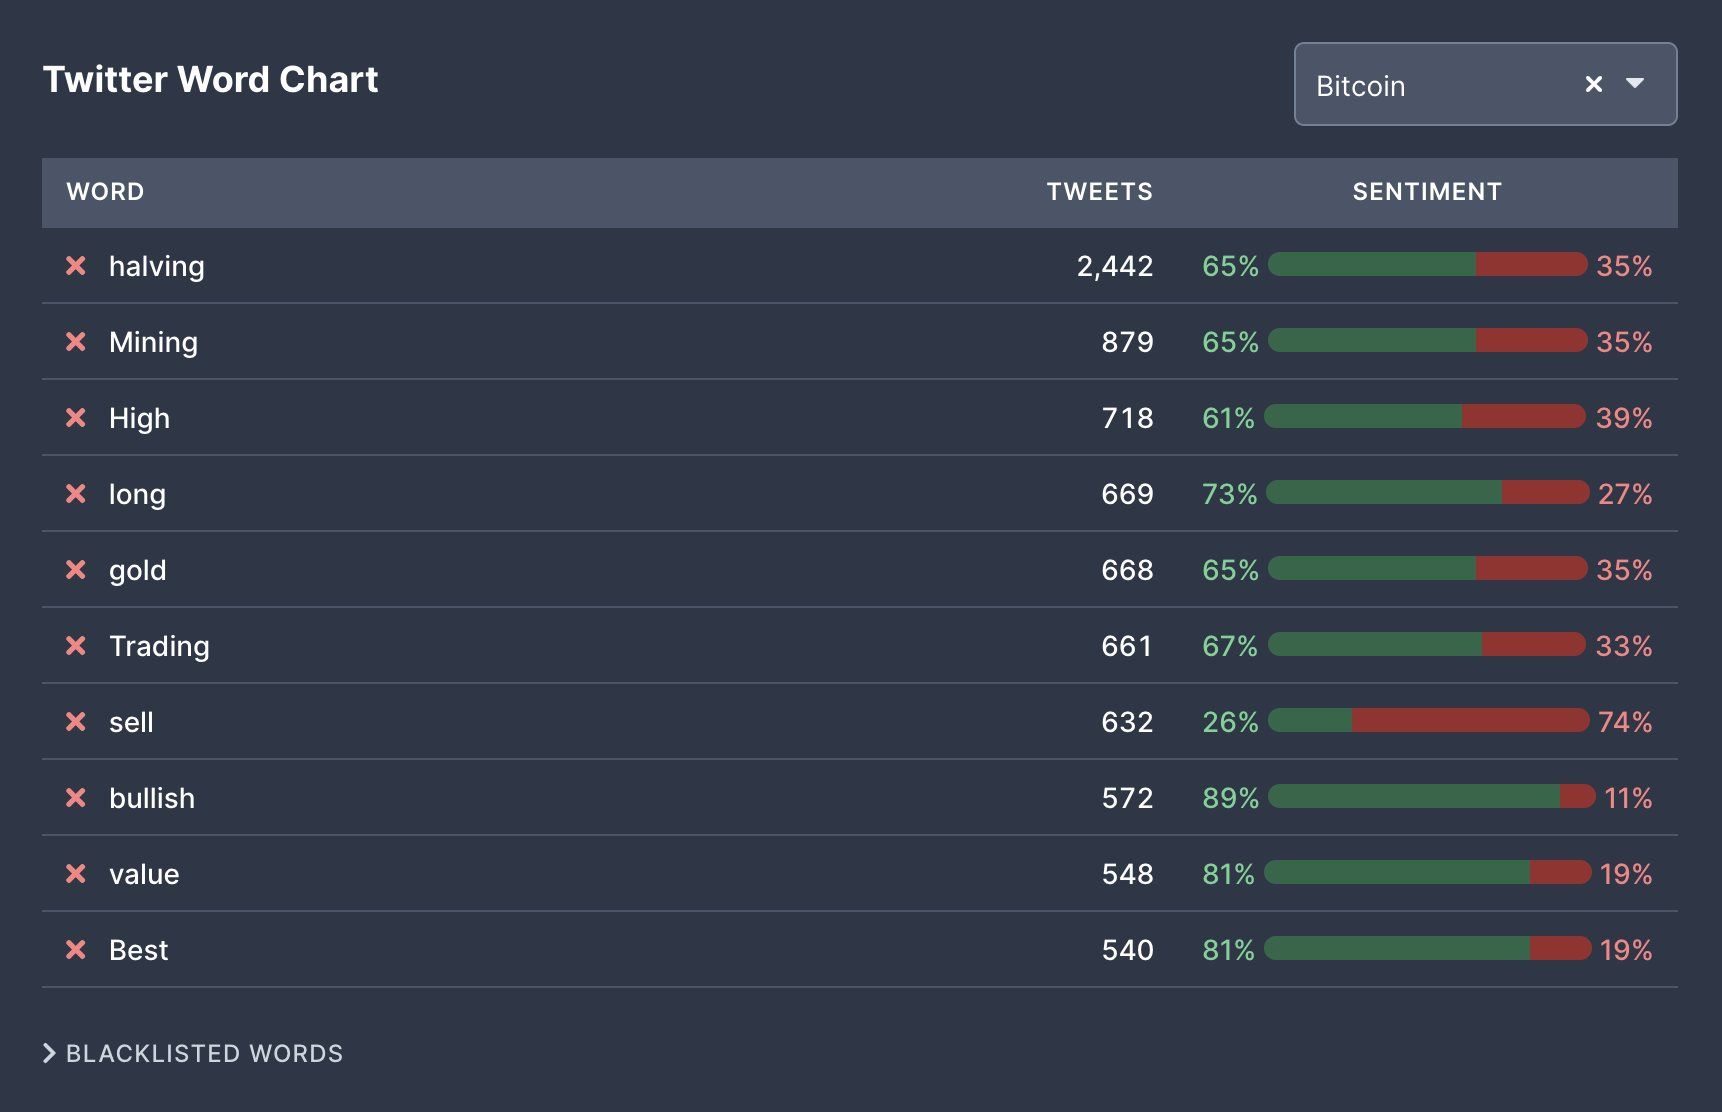The image size is (1722, 1112).
Task: Sort by the TWEETS column header
Action: click(x=1099, y=192)
